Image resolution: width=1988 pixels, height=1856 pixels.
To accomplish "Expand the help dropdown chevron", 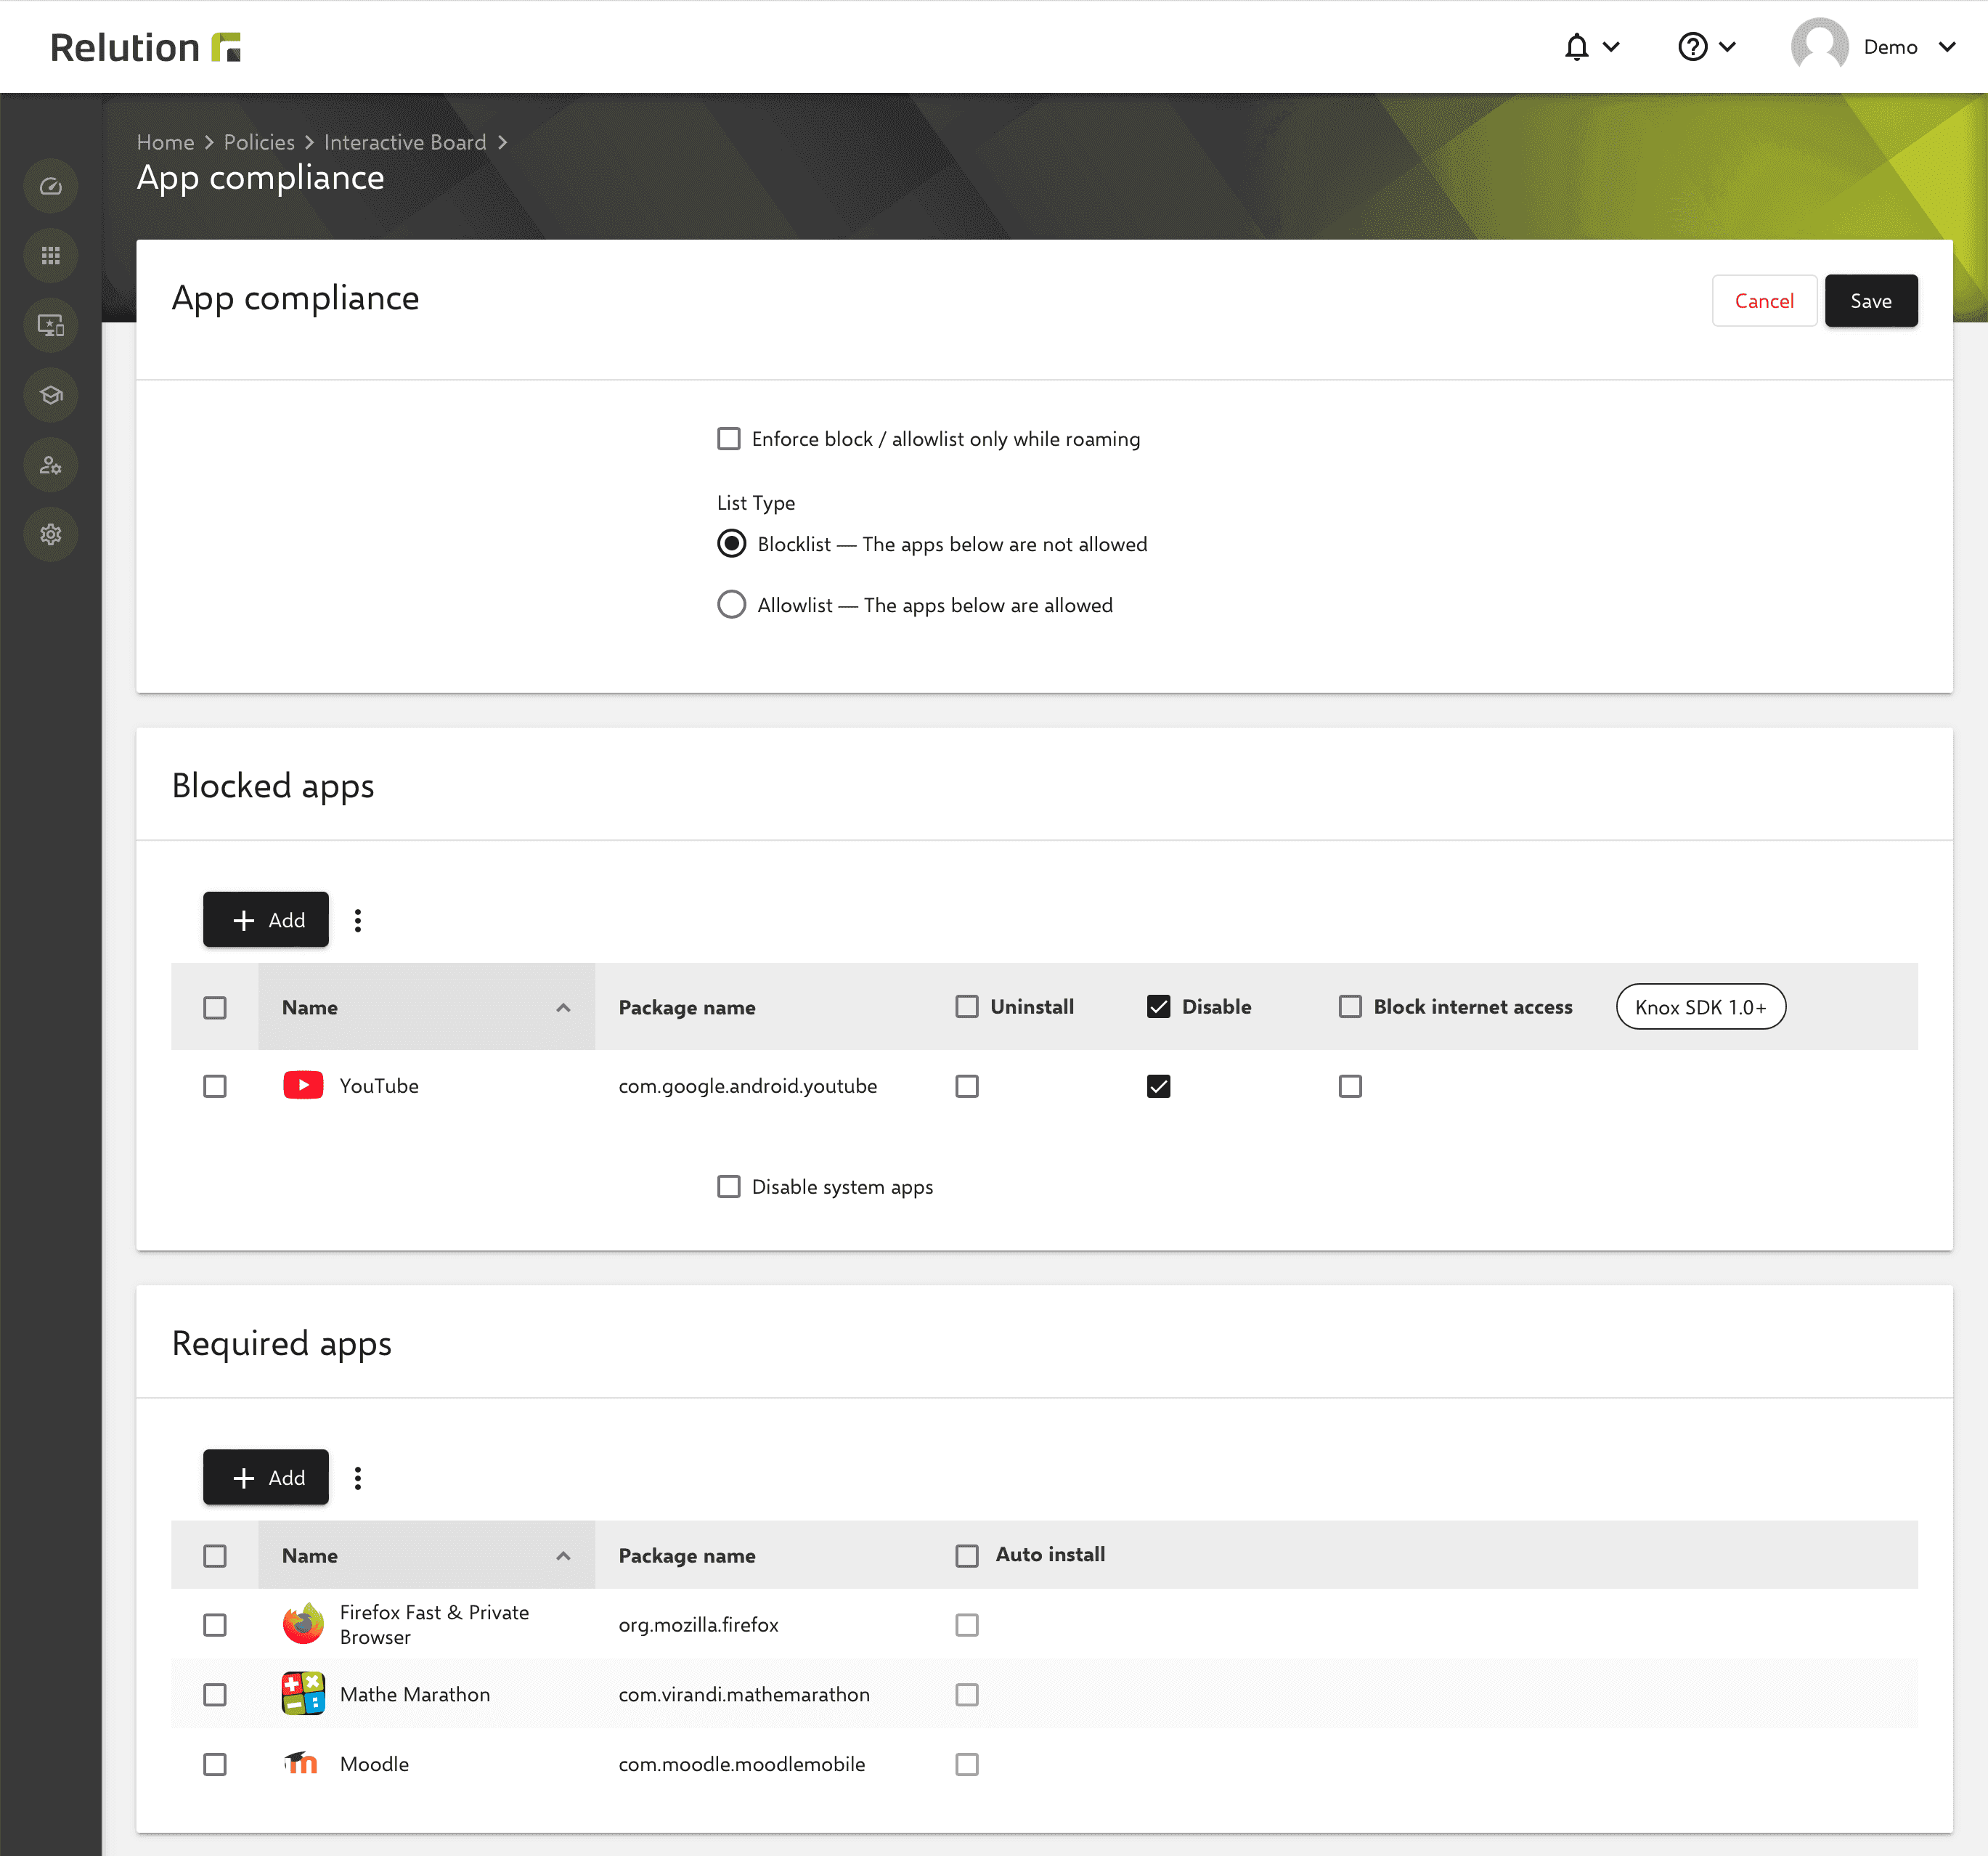I will point(1727,47).
